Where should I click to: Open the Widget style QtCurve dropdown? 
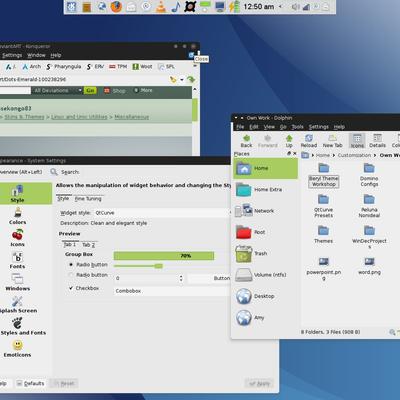click(x=162, y=213)
